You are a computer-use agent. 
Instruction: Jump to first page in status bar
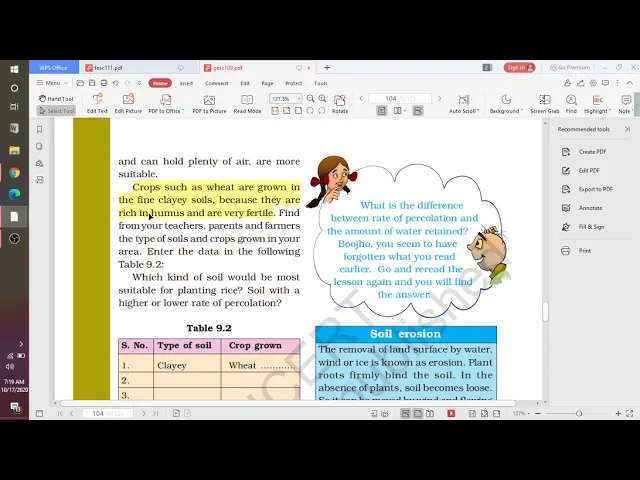(x=60, y=413)
